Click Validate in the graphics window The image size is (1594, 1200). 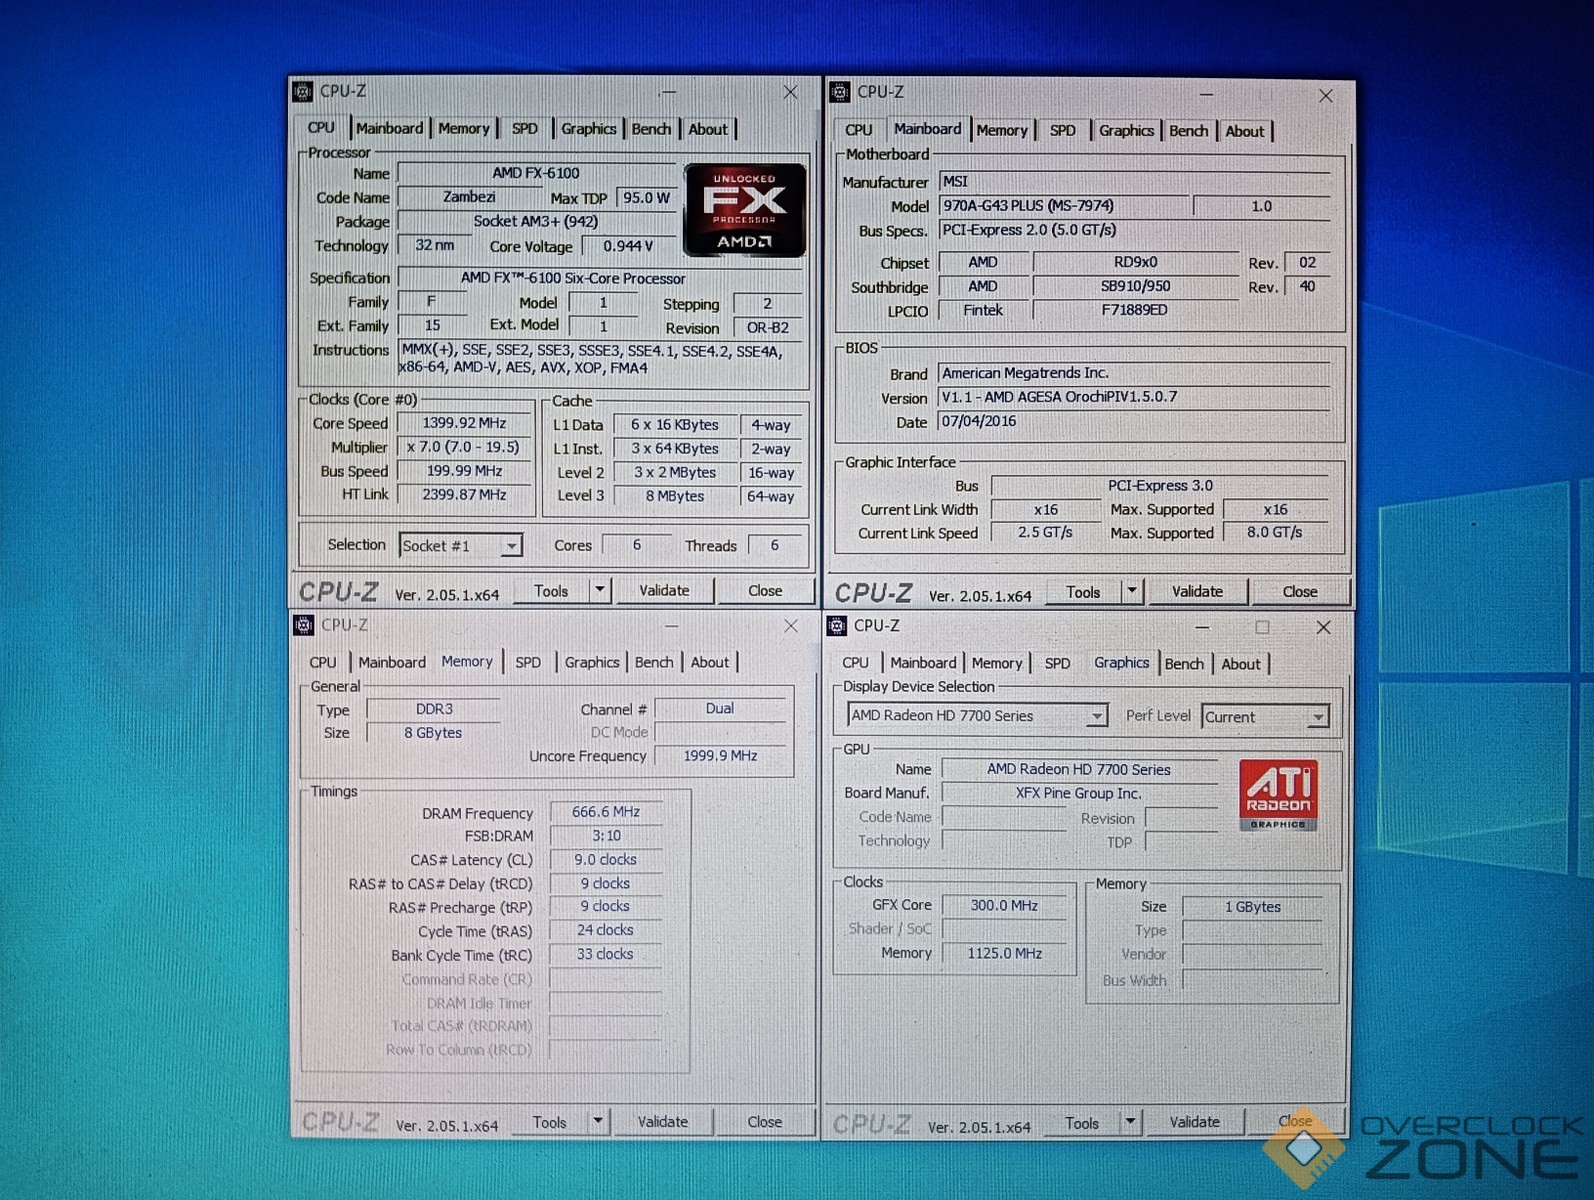coord(1195,1122)
